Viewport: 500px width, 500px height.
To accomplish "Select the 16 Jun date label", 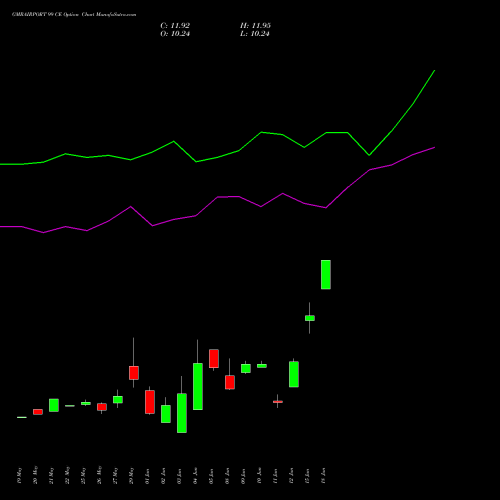I will (323, 476).
